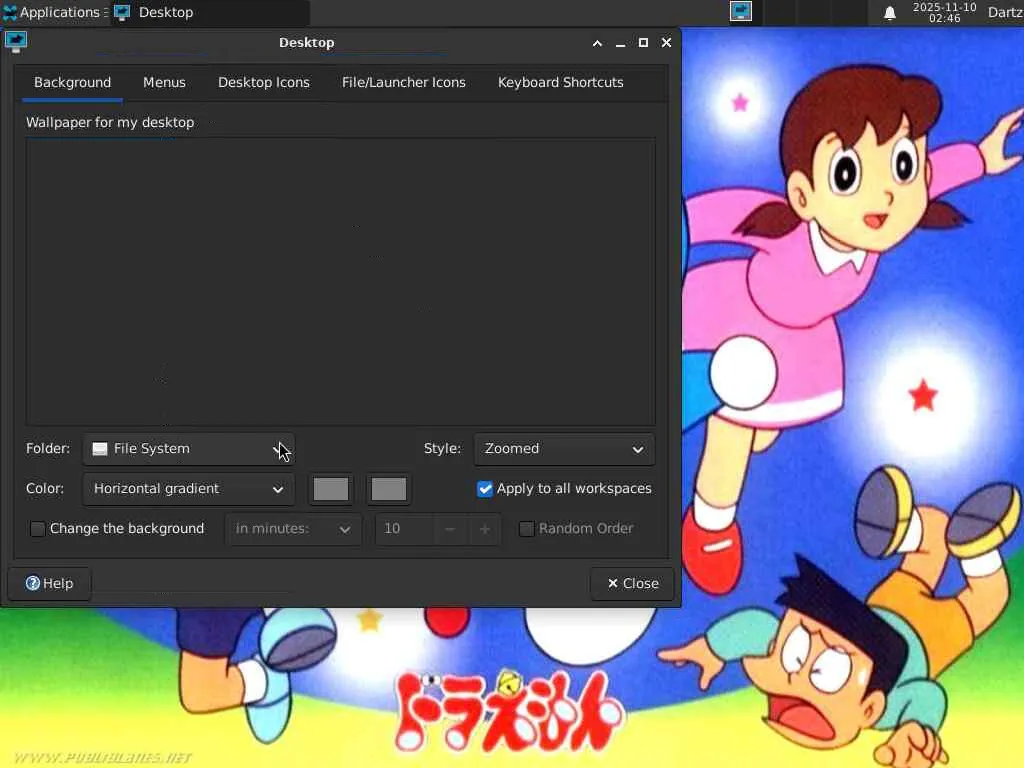
Task: Switch to the Menus tab
Action: click(x=164, y=83)
